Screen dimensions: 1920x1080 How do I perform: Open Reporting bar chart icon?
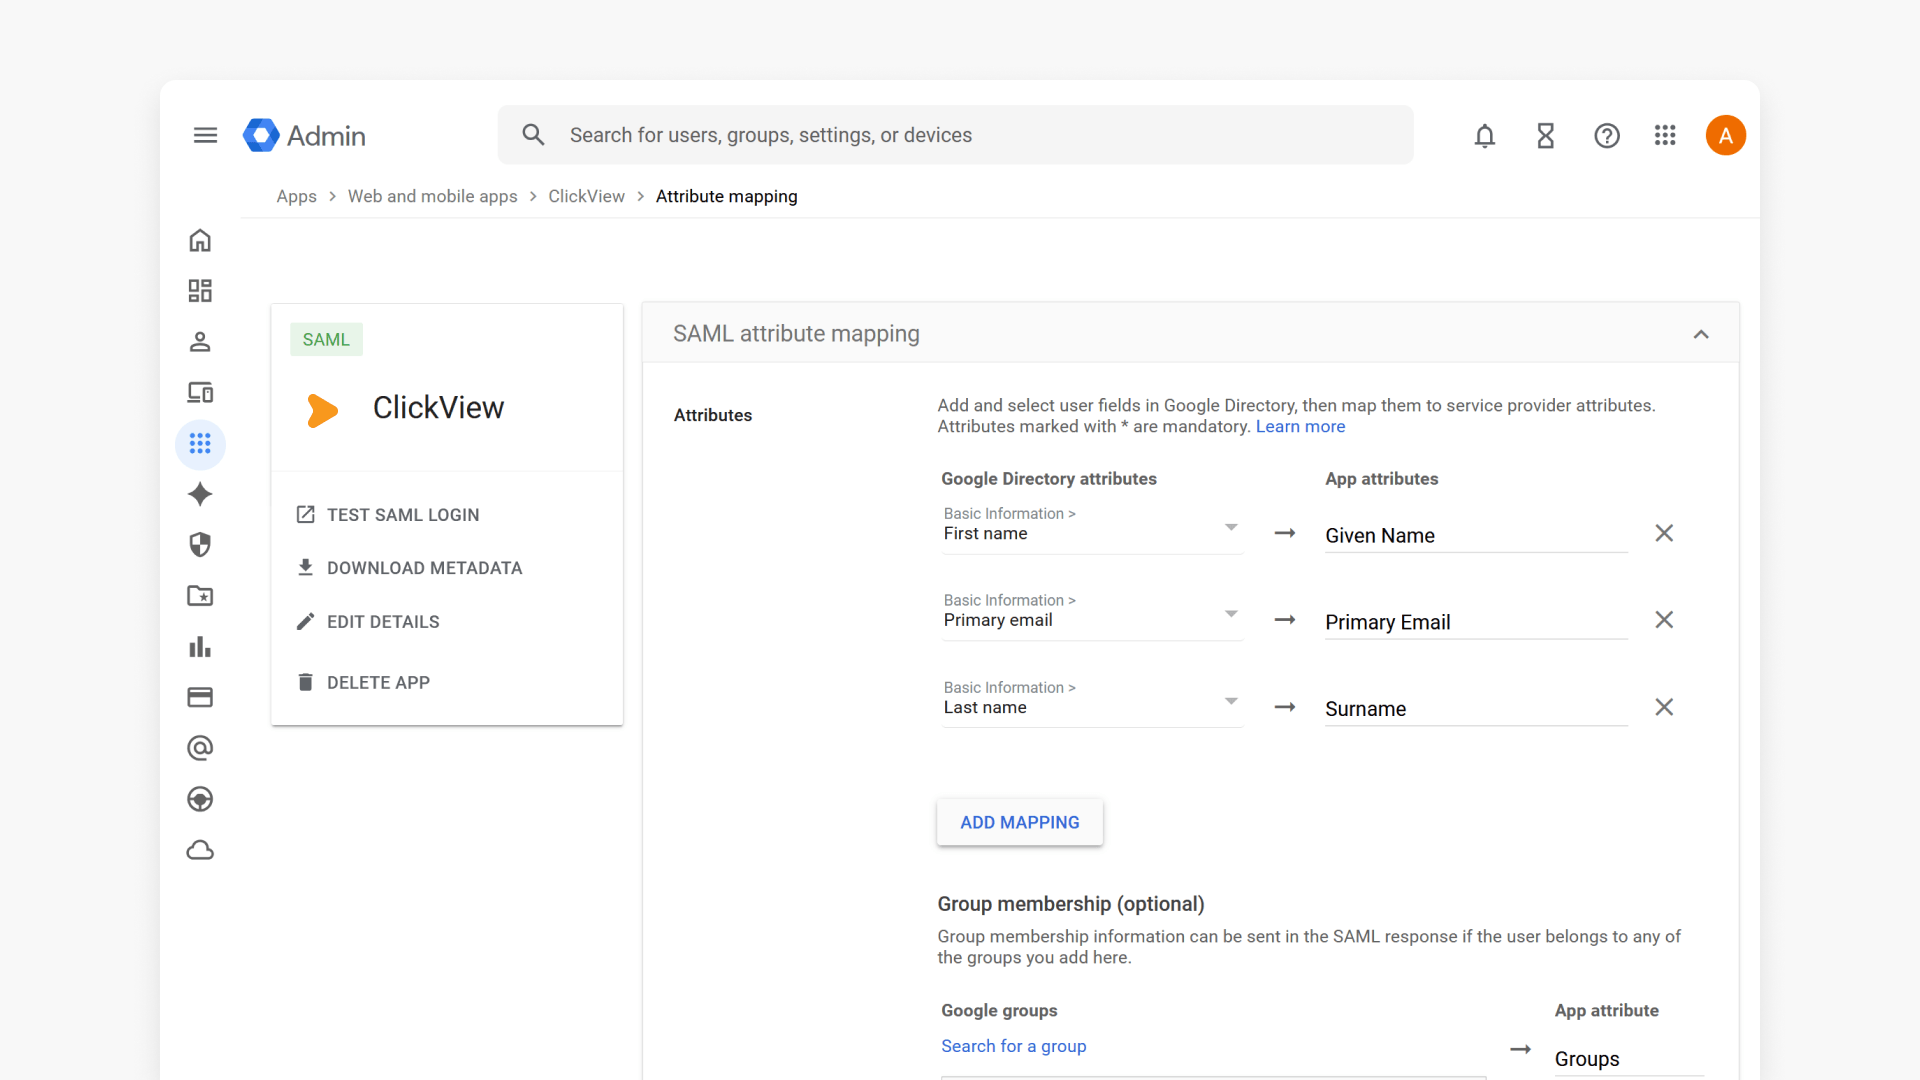[x=200, y=647]
